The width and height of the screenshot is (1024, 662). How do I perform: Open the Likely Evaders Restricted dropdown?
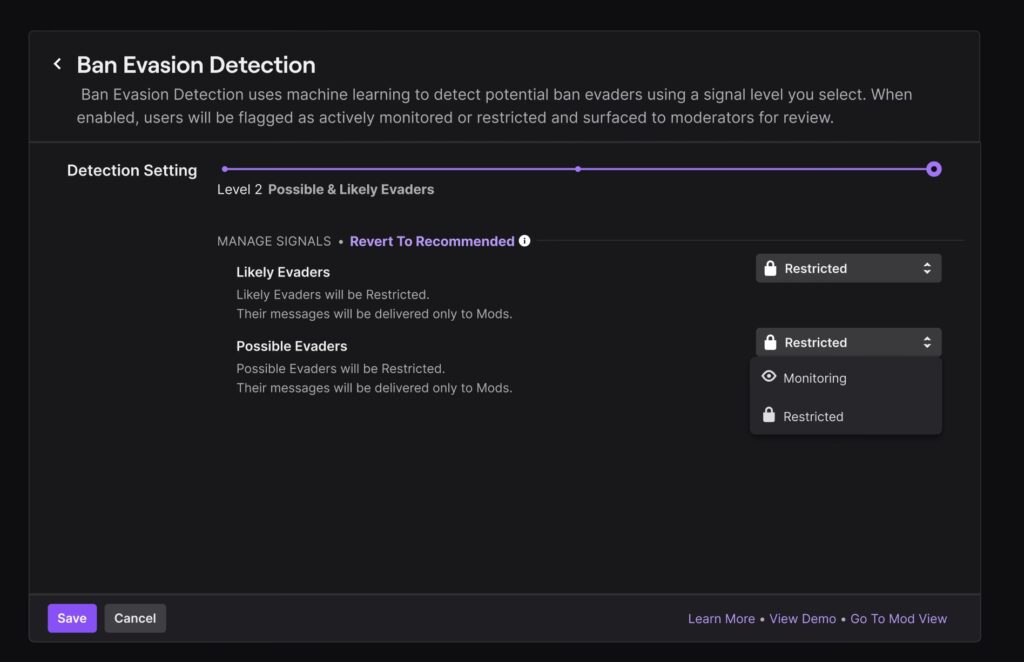848,268
